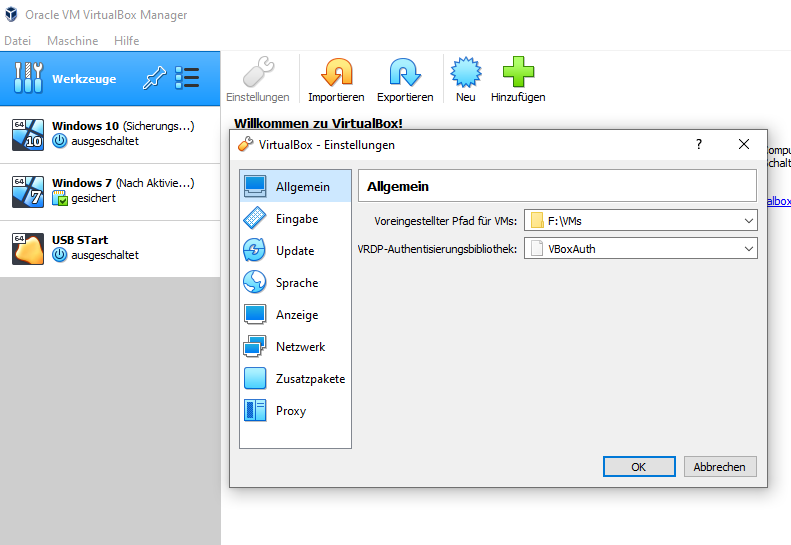Click the Anzeige display icon
791x545 pixels.
tap(255, 314)
